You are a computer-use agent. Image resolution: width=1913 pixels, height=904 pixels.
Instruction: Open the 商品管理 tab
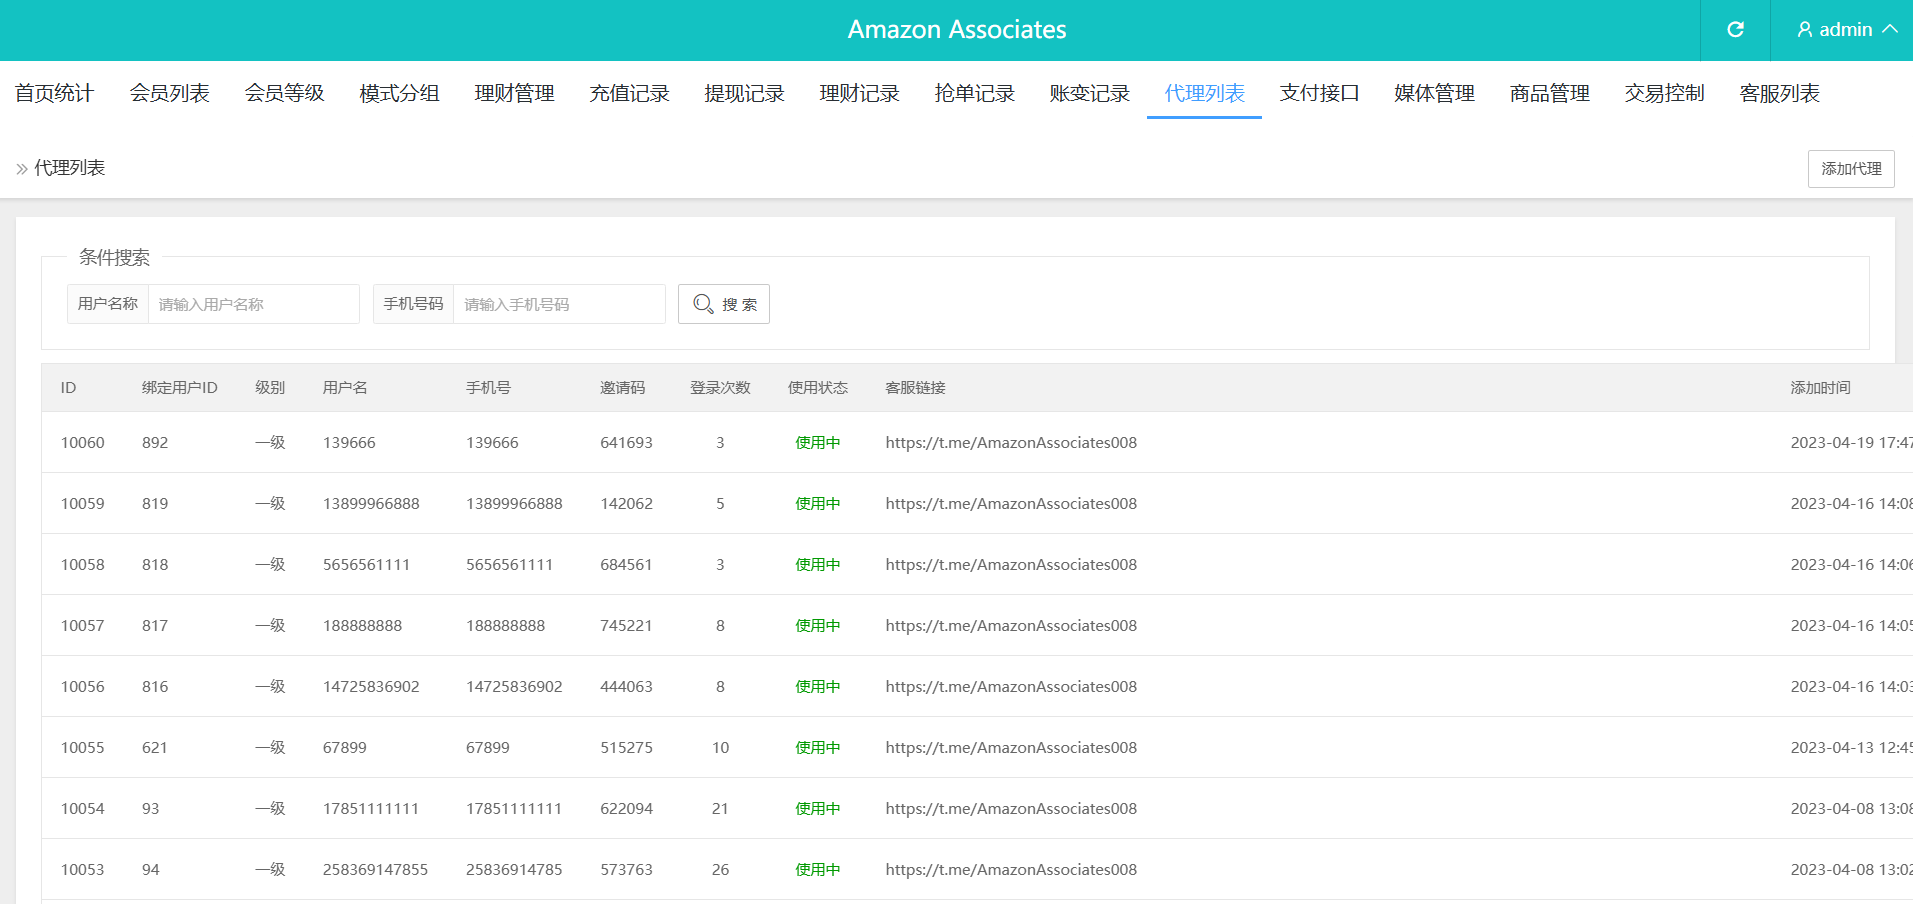point(1550,93)
